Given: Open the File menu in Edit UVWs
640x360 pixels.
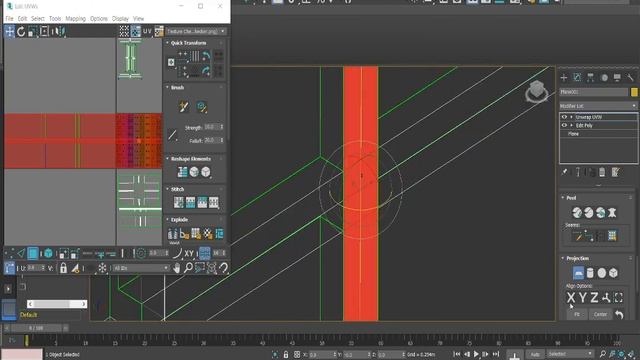Looking at the screenshot, I should click(9, 18).
